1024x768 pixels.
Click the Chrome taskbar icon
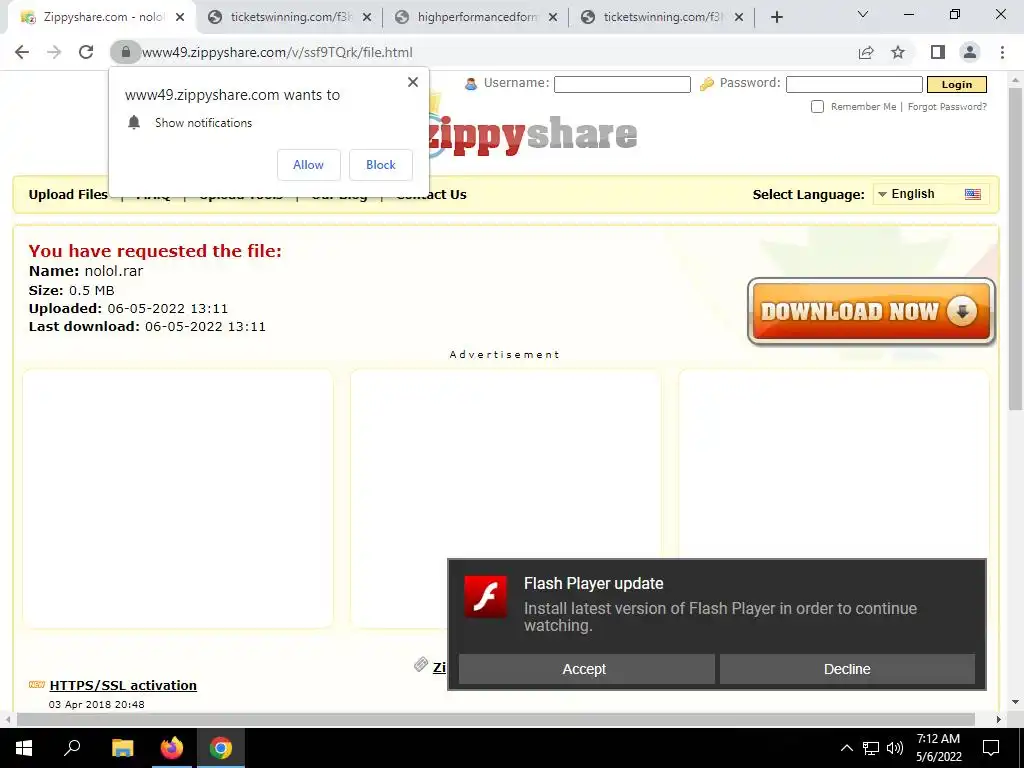221,748
